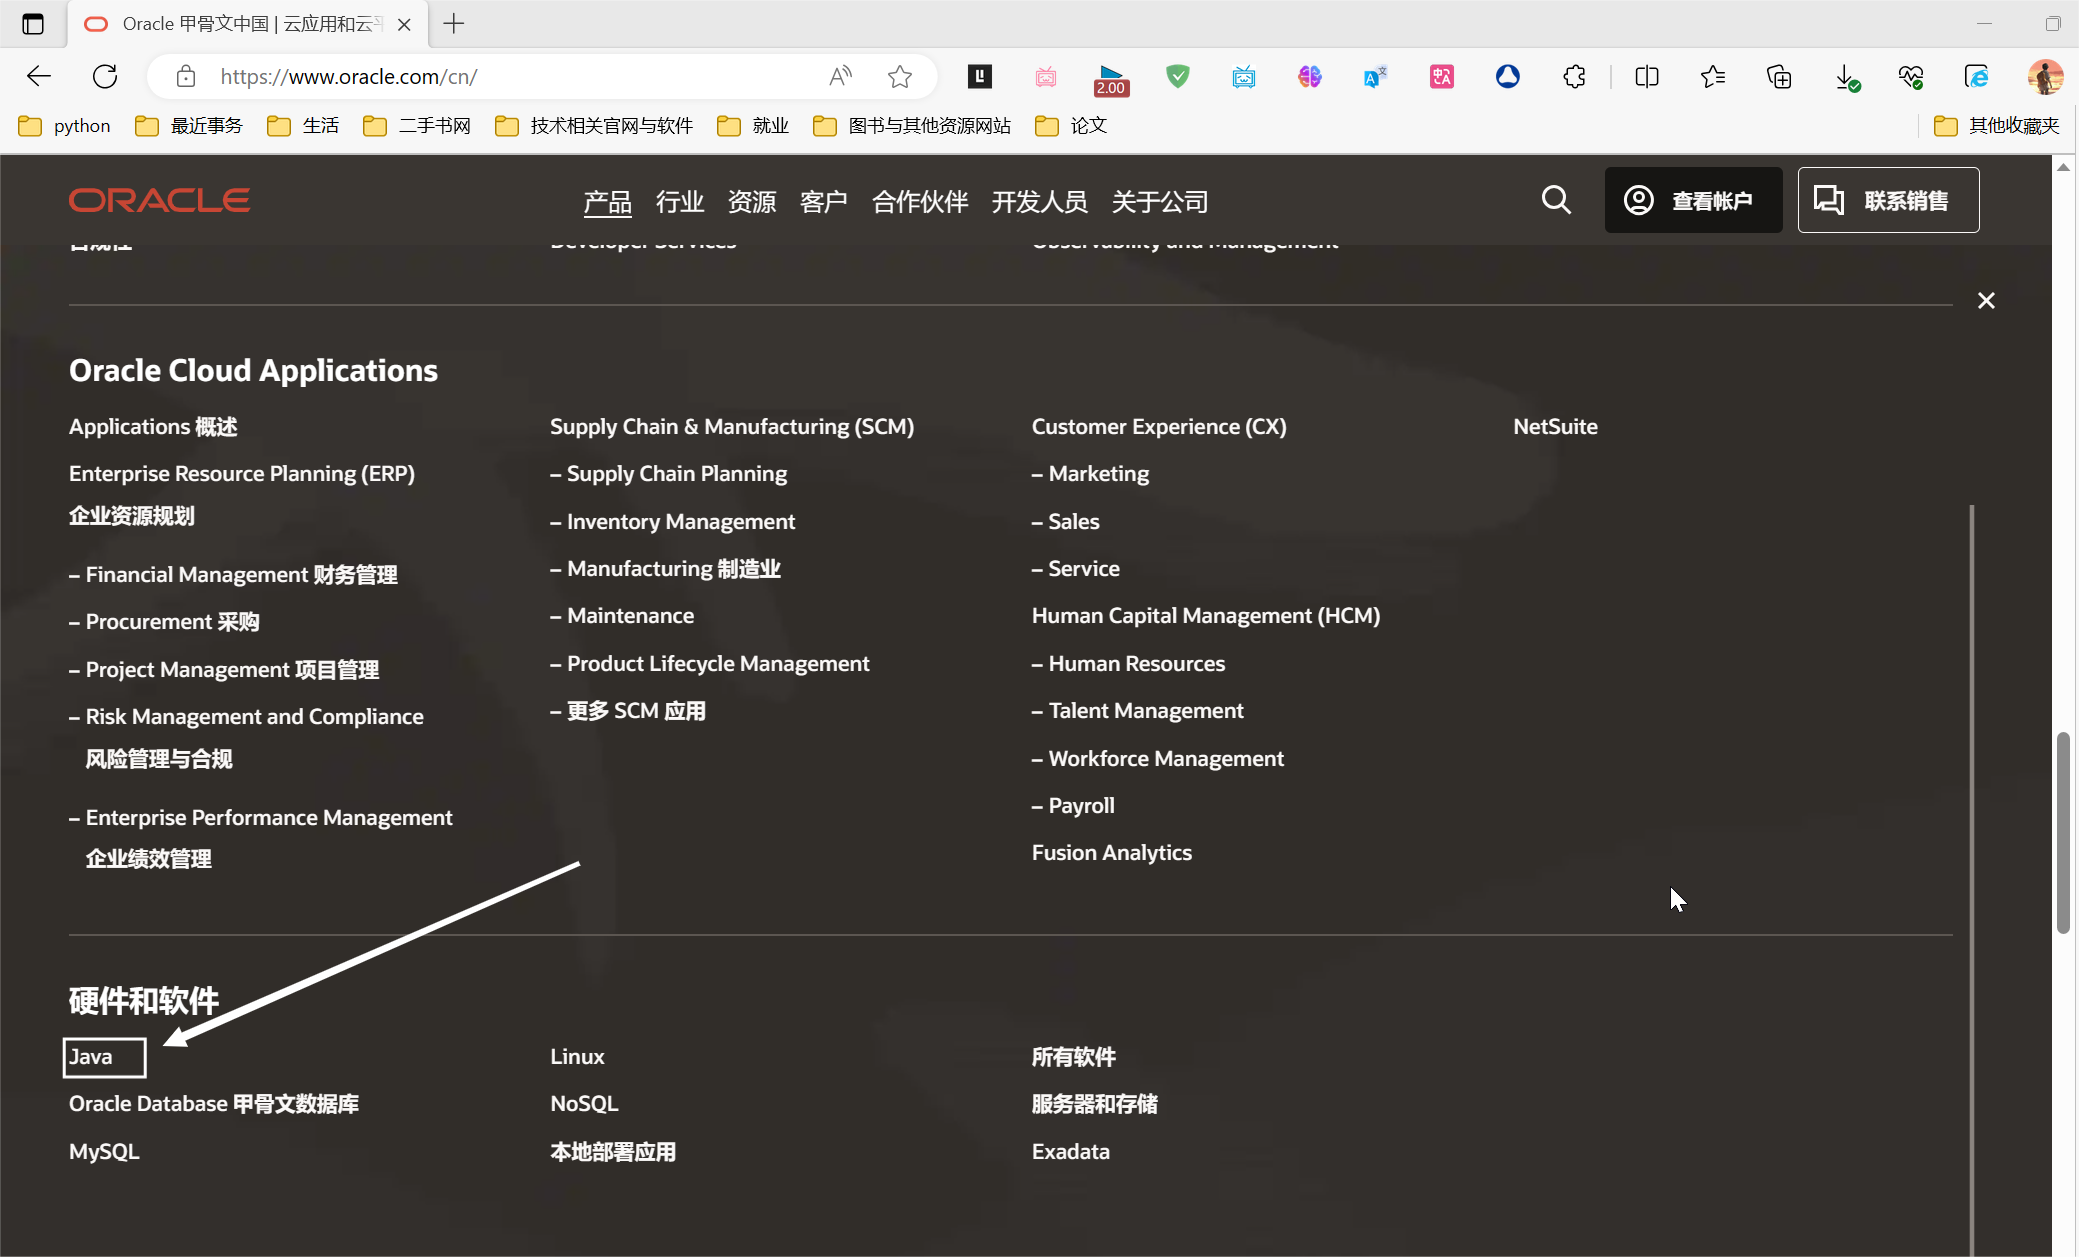2079x1257 pixels.
Task: Select the 产品 navigation menu
Action: pos(608,202)
